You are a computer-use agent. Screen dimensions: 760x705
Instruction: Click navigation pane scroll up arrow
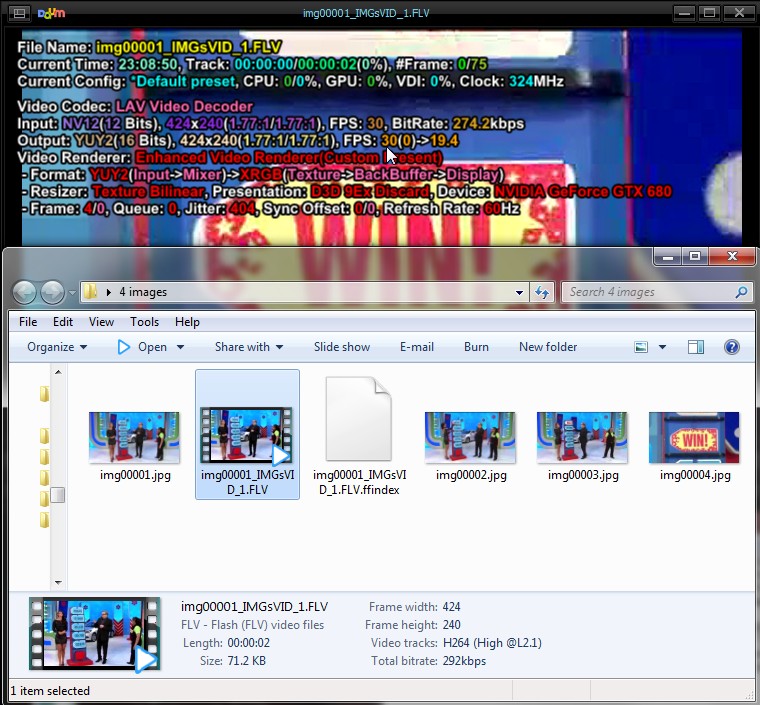tap(58, 372)
